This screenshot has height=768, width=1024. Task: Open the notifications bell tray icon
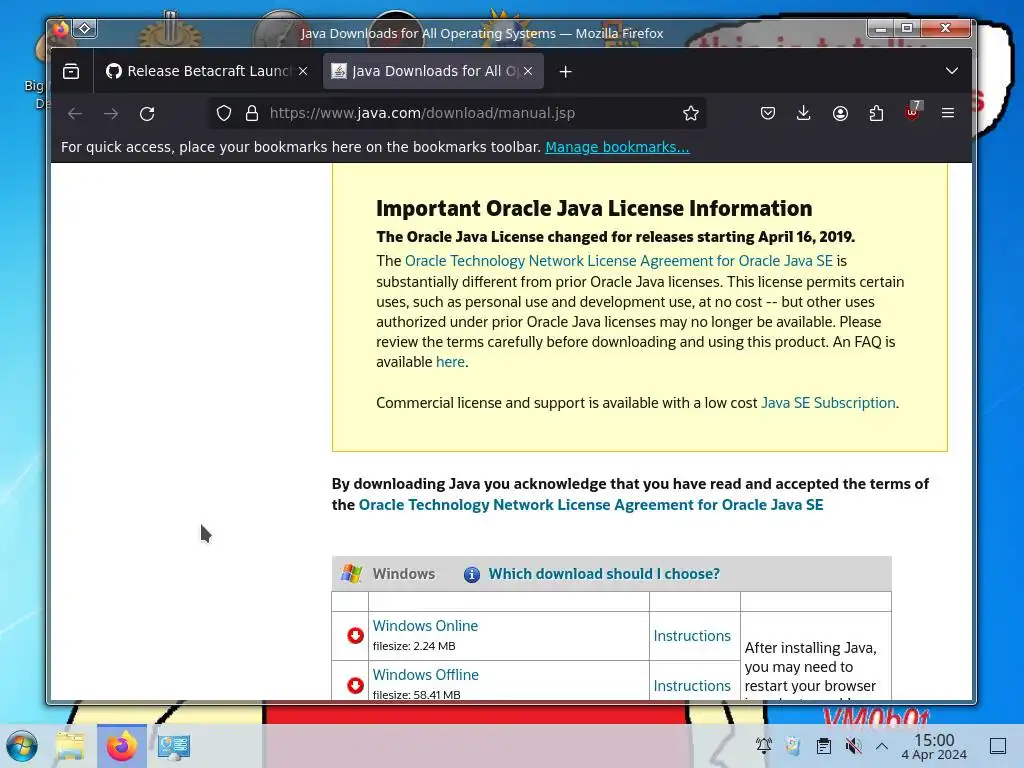pos(763,746)
